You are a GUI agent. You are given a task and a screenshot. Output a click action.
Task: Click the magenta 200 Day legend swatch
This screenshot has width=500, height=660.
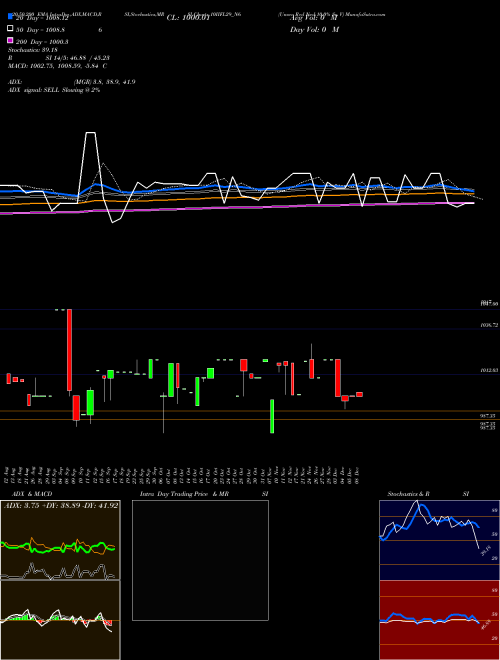(x=10, y=40)
